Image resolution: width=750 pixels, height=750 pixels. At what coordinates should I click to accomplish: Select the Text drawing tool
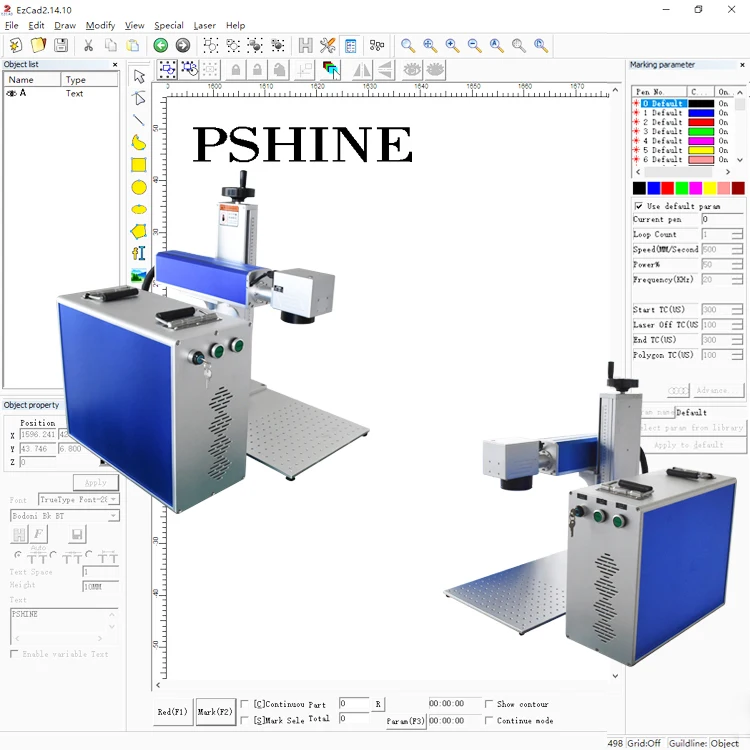click(139, 253)
